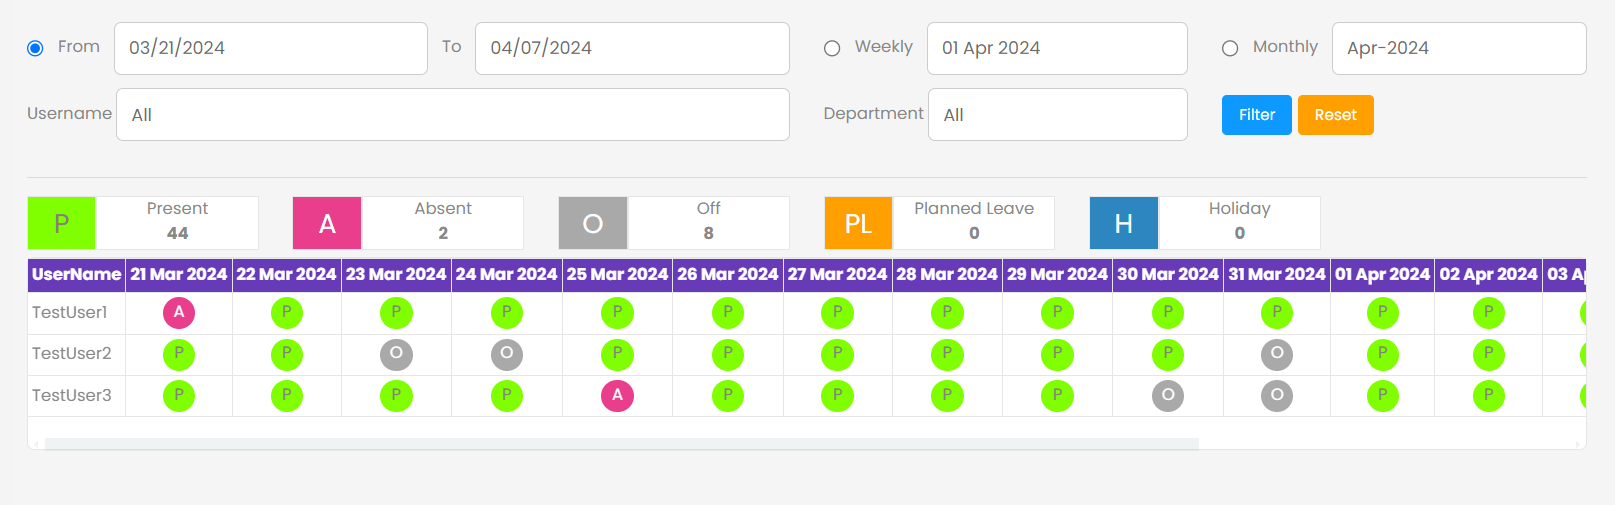Image resolution: width=1615 pixels, height=505 pixels.
Task: Click the horizontal table scrollbar
Action: pyautogui.click(x=622, y=444)
